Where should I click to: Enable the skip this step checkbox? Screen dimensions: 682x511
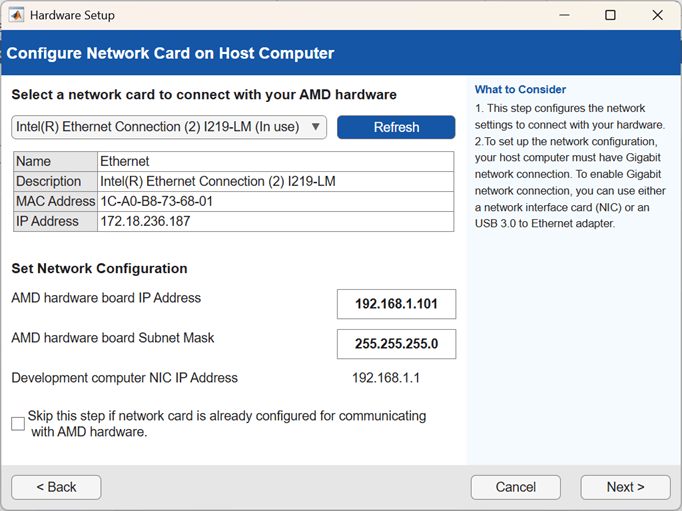tap(18, 424)
